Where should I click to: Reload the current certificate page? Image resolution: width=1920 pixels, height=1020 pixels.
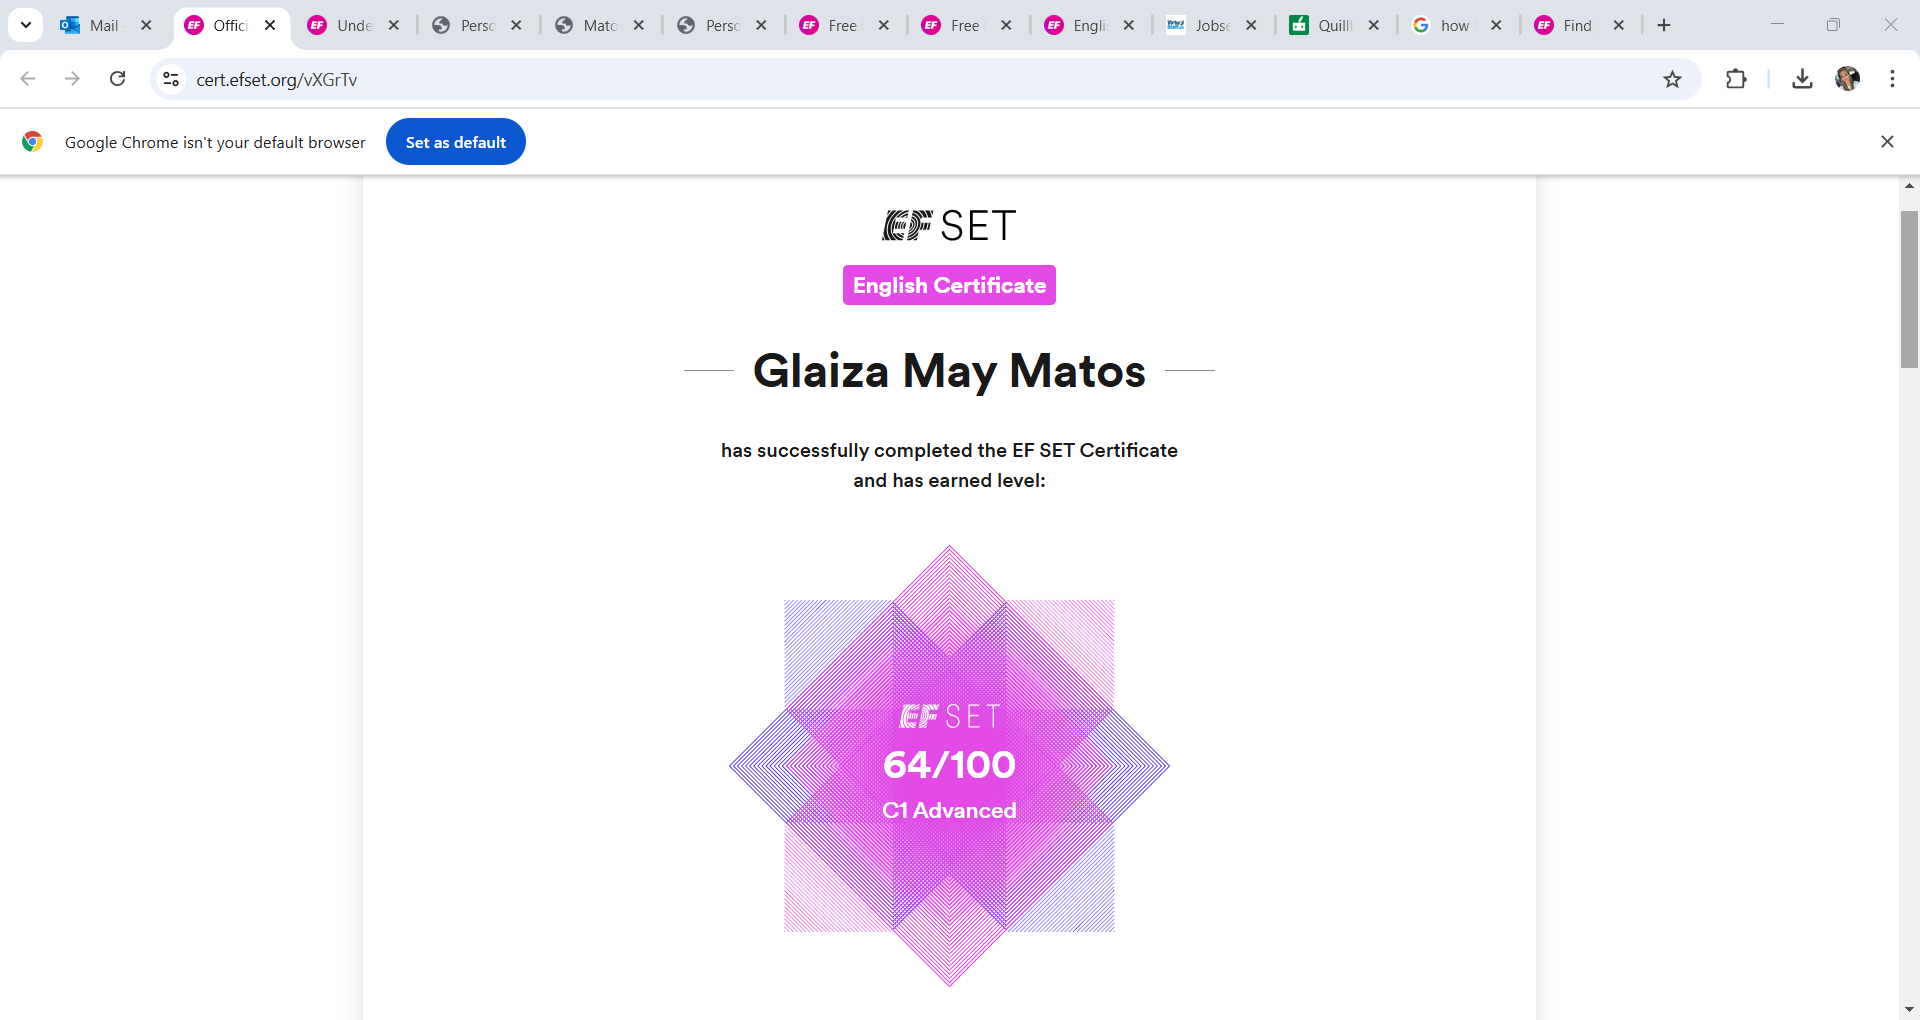pos(117,79)
